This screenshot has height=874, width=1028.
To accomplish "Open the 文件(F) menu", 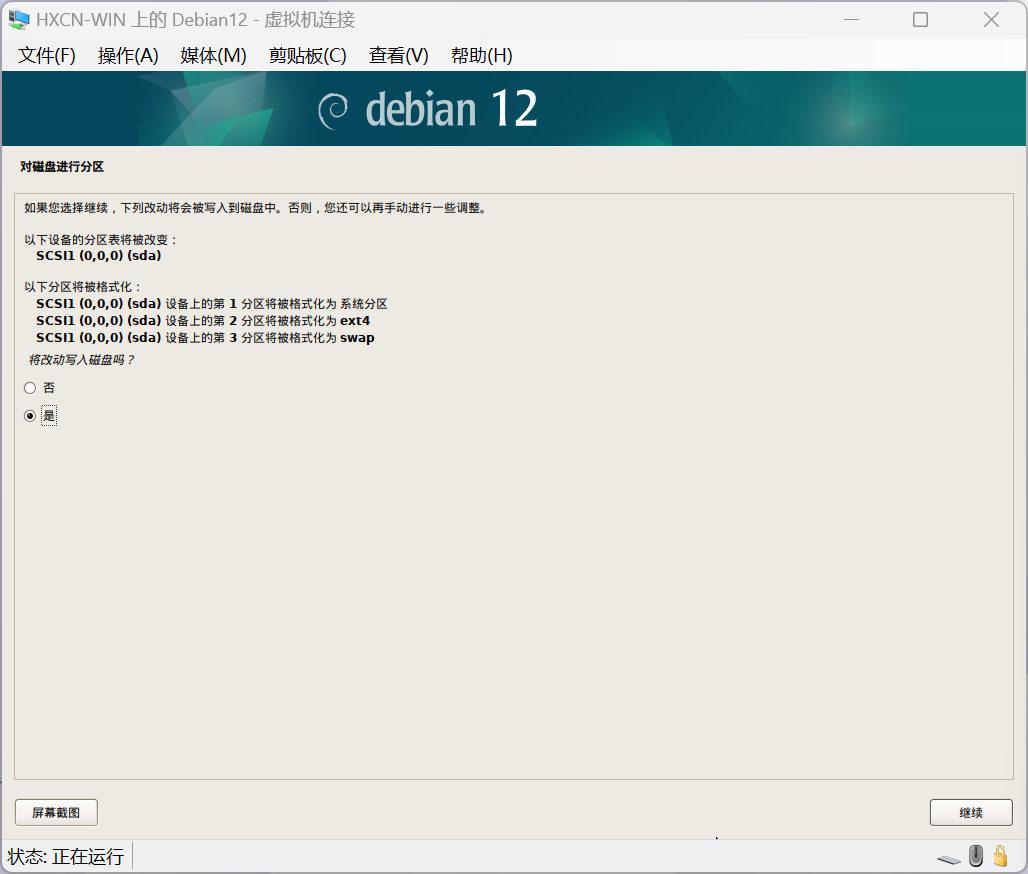I will click(47, 56).
